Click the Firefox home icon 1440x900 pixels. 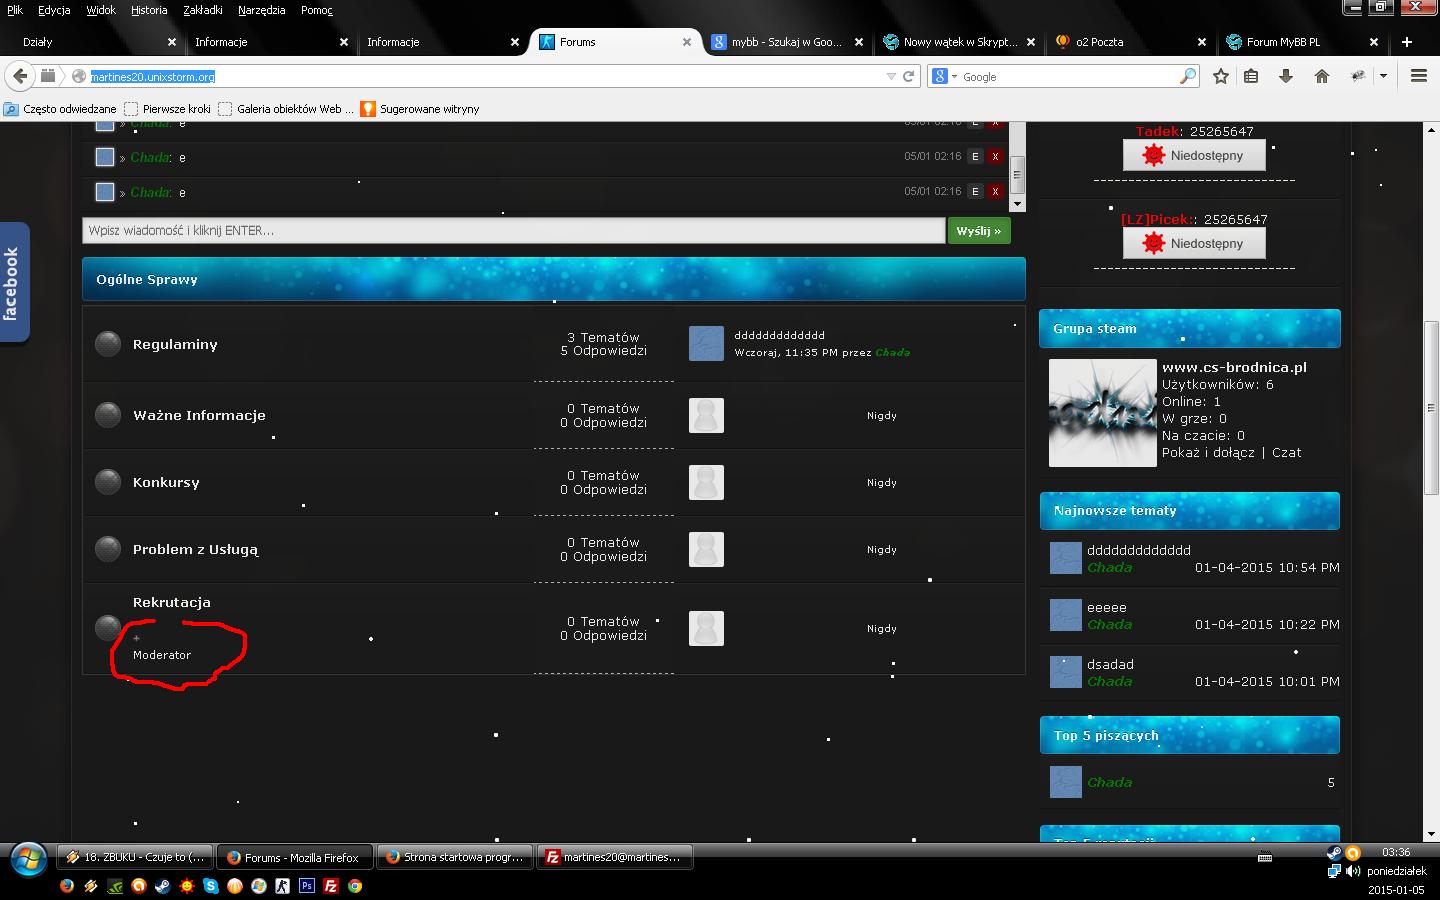[x=1322, y=76]
